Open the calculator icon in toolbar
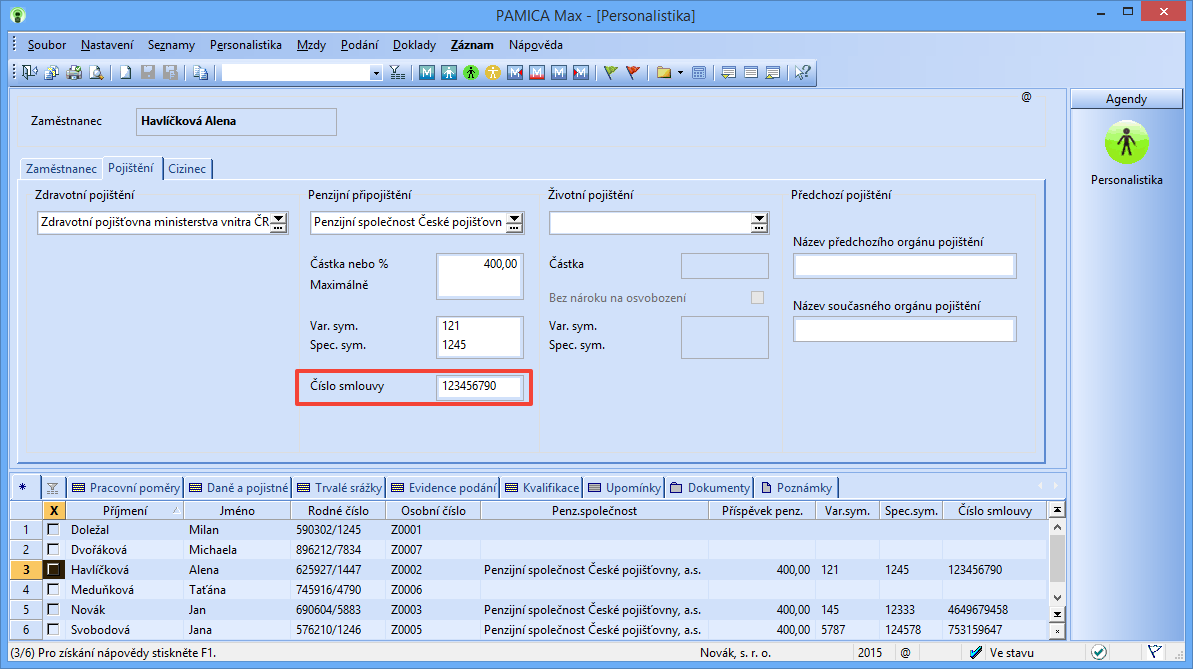This screenshot has width=1193, height=669. (699, 72)
